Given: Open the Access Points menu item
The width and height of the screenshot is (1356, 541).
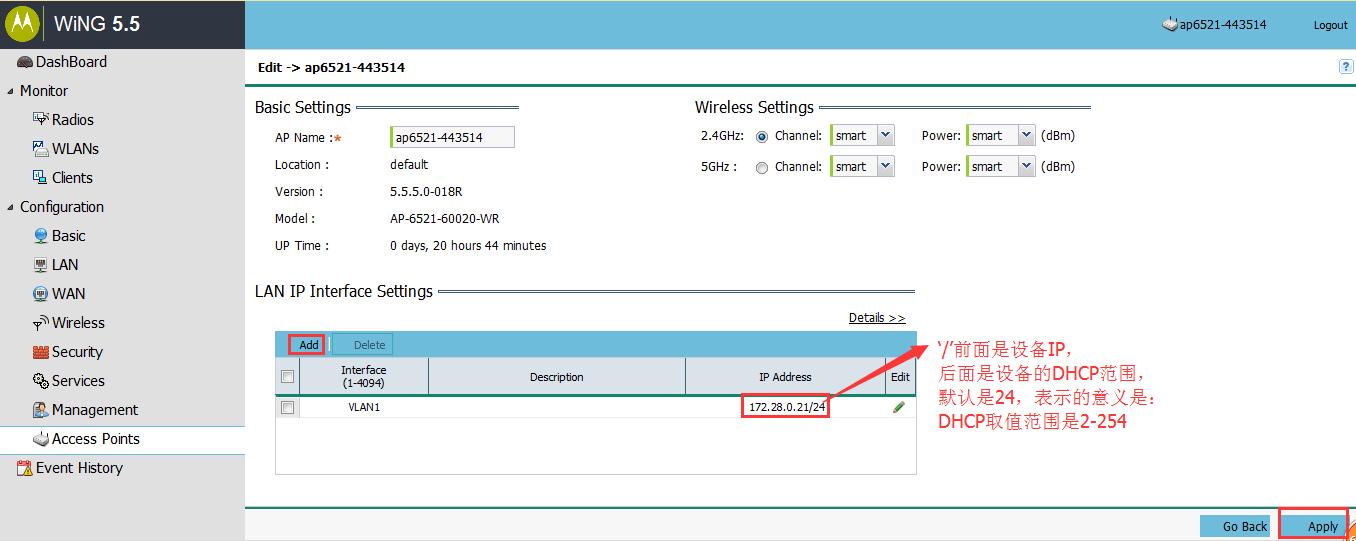Looking at the screenshot, I should (x=95, y=439).
